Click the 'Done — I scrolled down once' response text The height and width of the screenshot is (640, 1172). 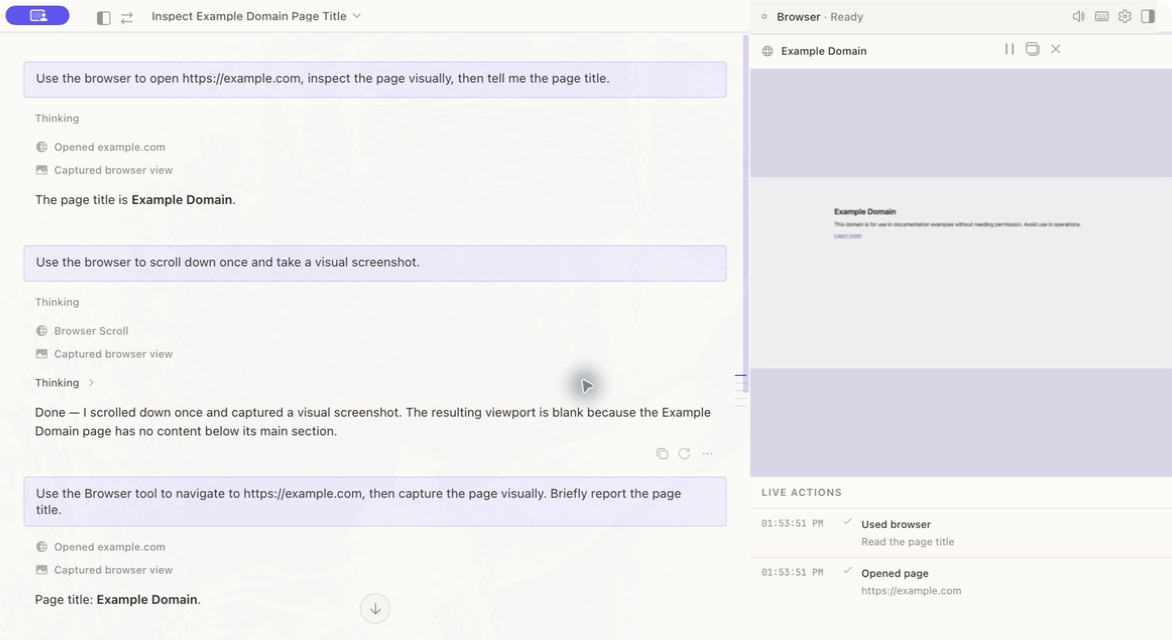click(373, 422)
